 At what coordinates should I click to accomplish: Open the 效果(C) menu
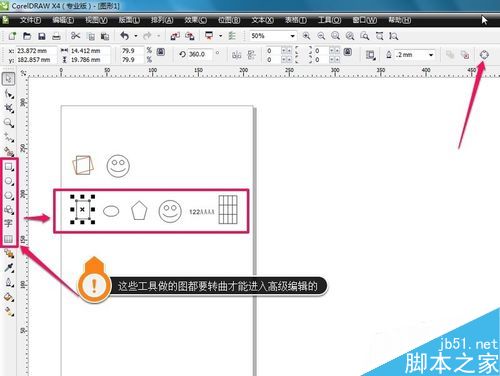[196, 20]
